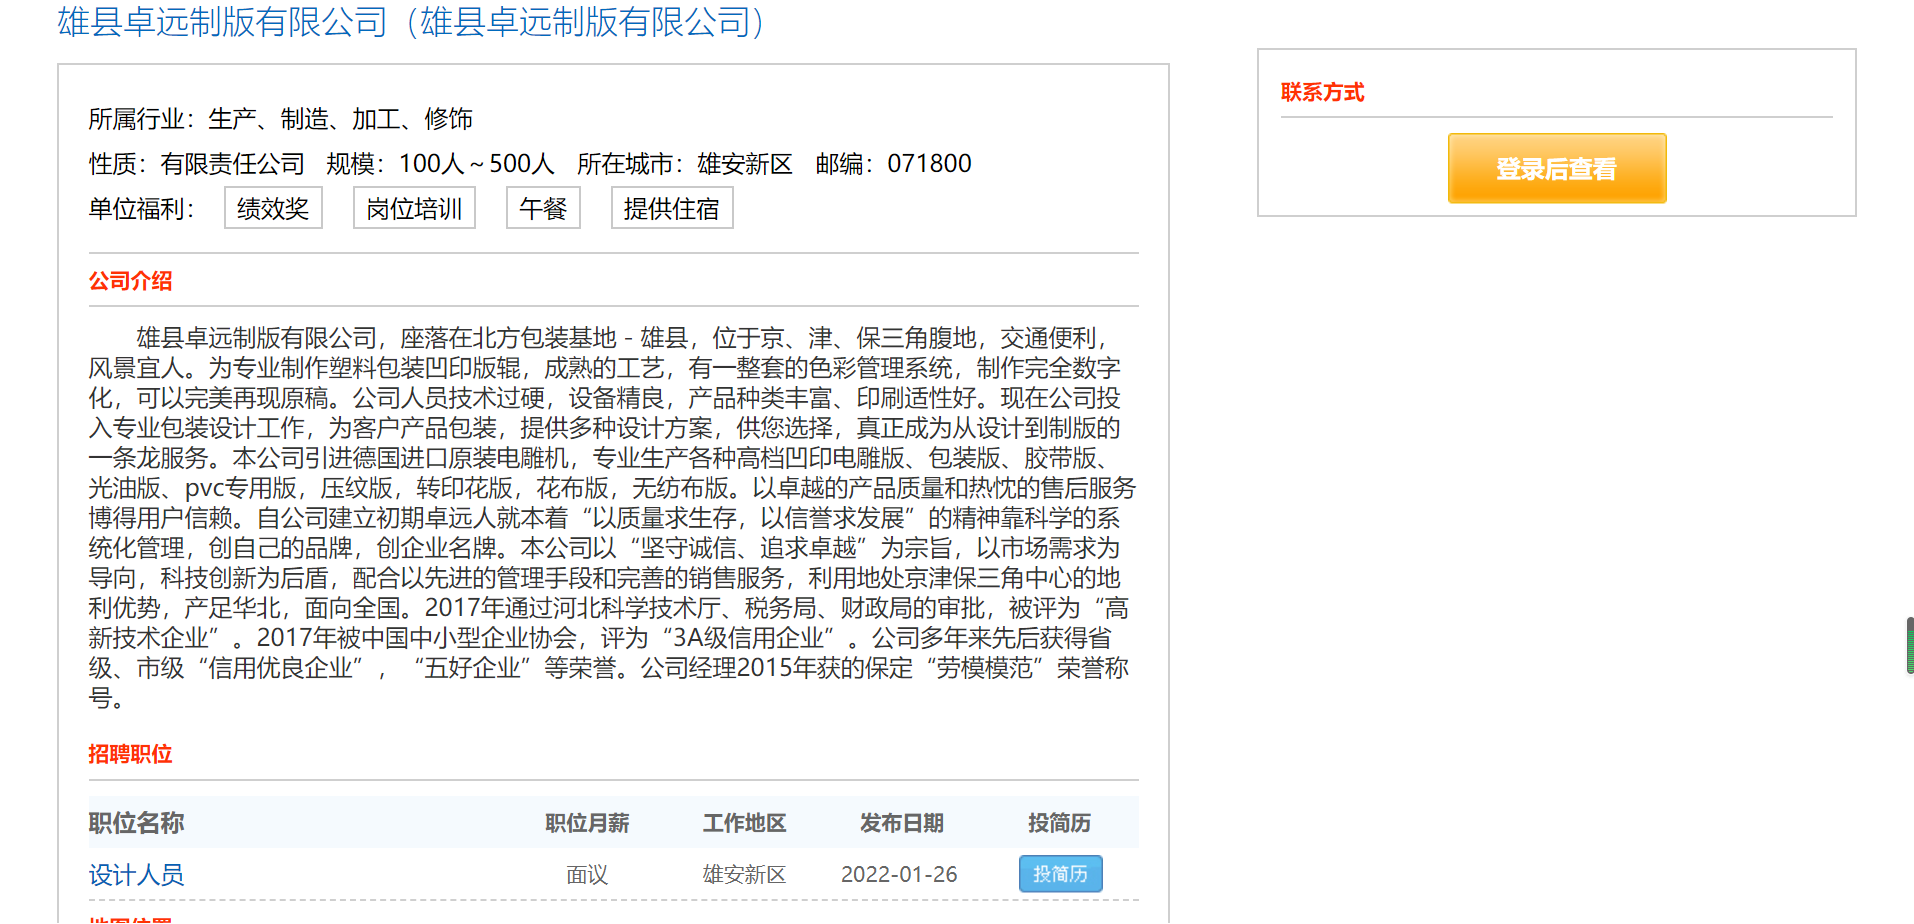Click the 规模：100人～500人 text
The image size is (1914, 924).
440,163
